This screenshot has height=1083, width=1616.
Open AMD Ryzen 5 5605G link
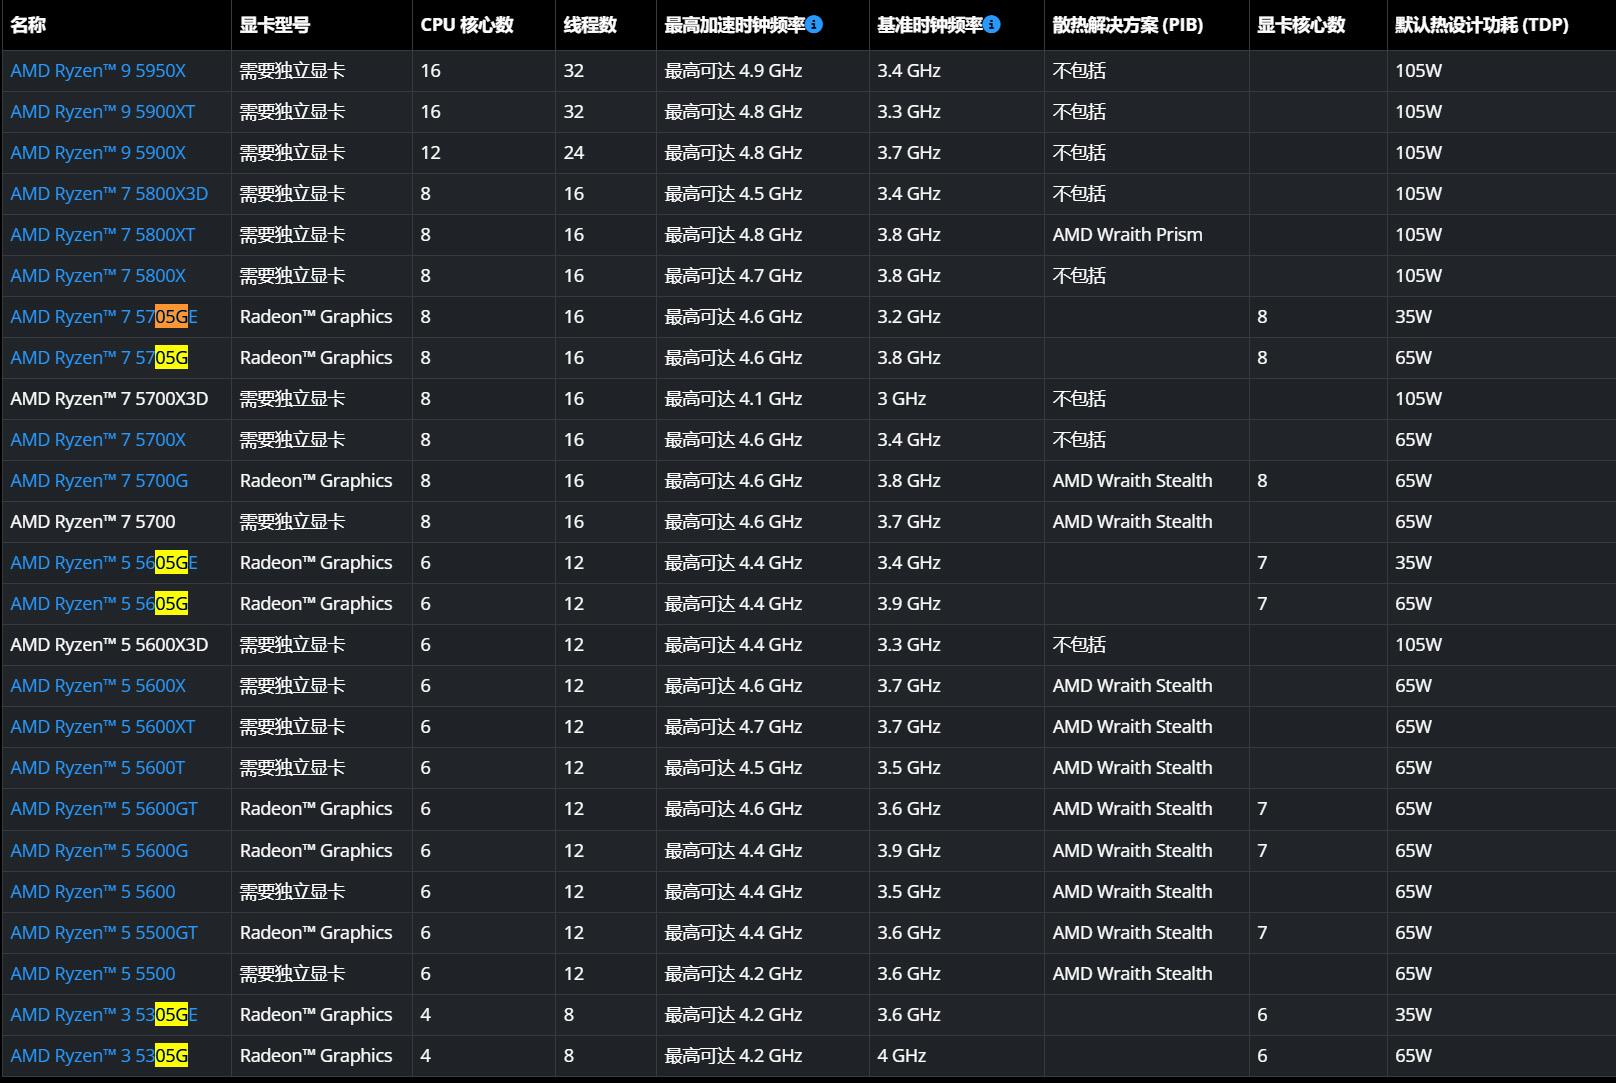(x=99, y=604)
